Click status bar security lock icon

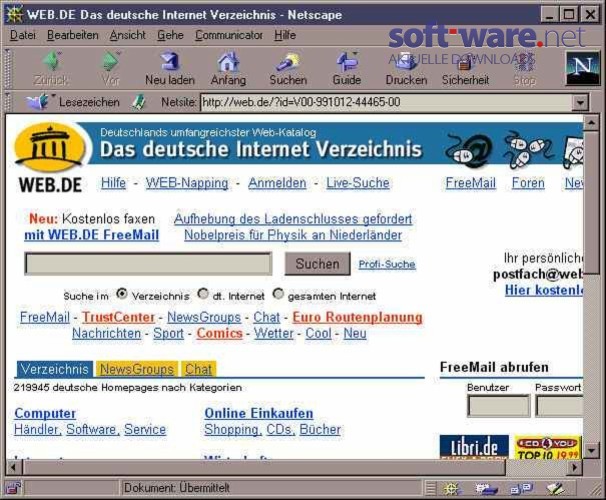pyautogui.click(x=14, y=488)
